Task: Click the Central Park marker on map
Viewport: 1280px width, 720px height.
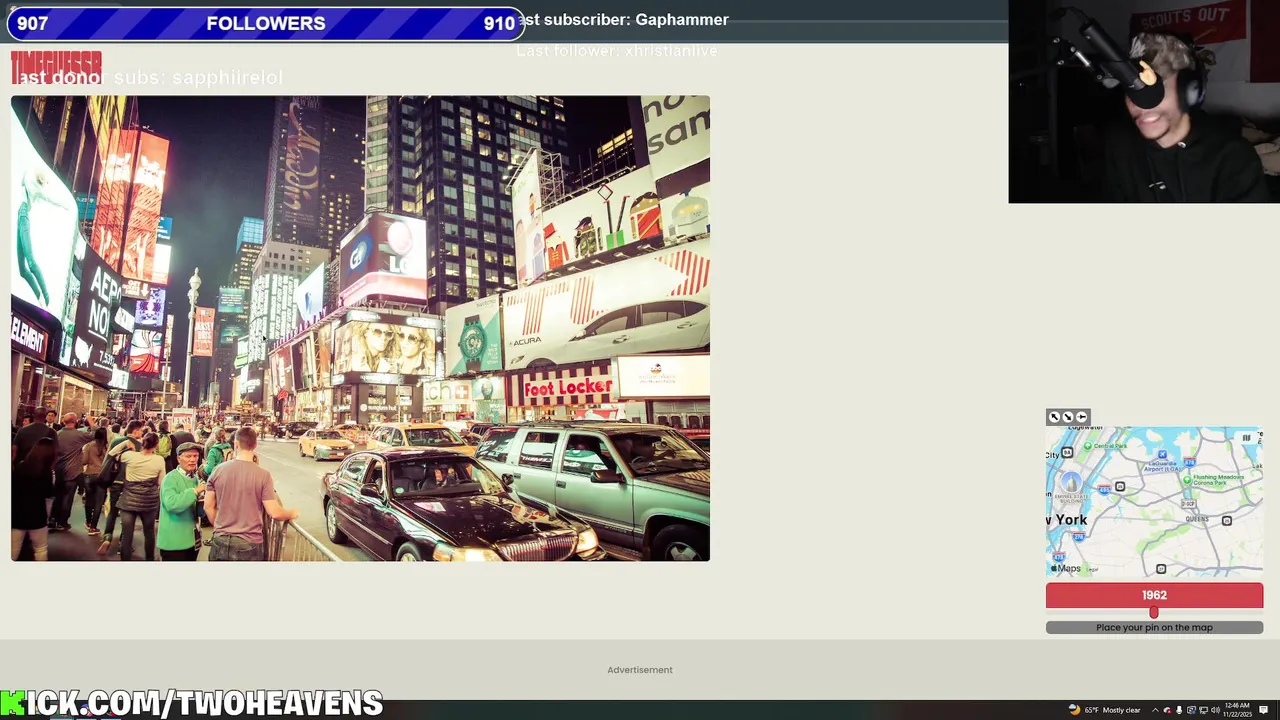Action: [1088, 446]
